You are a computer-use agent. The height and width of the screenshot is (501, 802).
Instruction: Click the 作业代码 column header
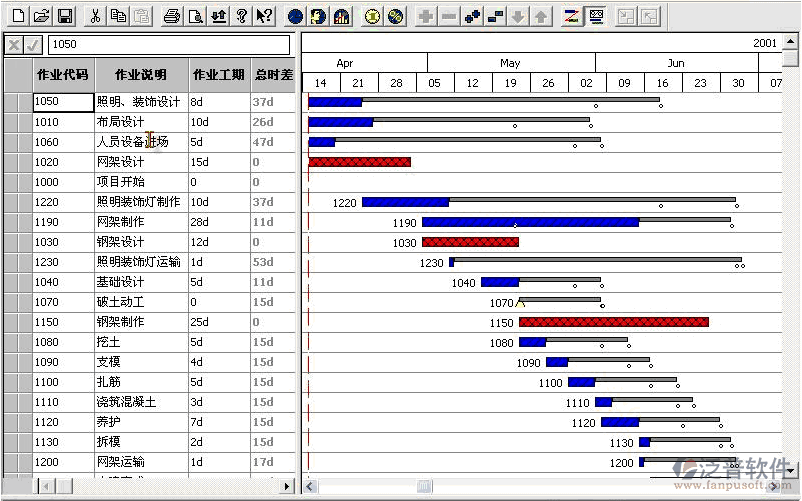(61, 75)
